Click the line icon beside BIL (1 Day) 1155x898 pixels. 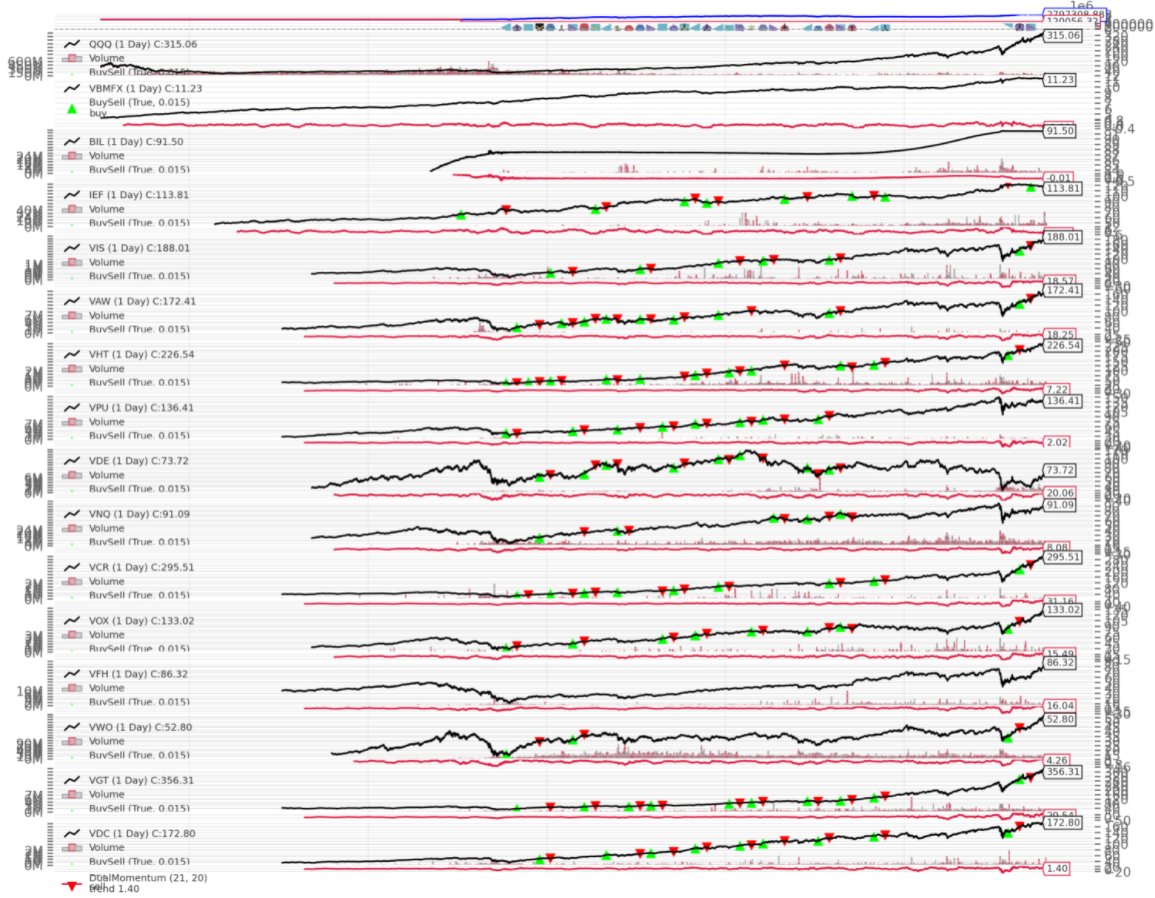point(71,141)
